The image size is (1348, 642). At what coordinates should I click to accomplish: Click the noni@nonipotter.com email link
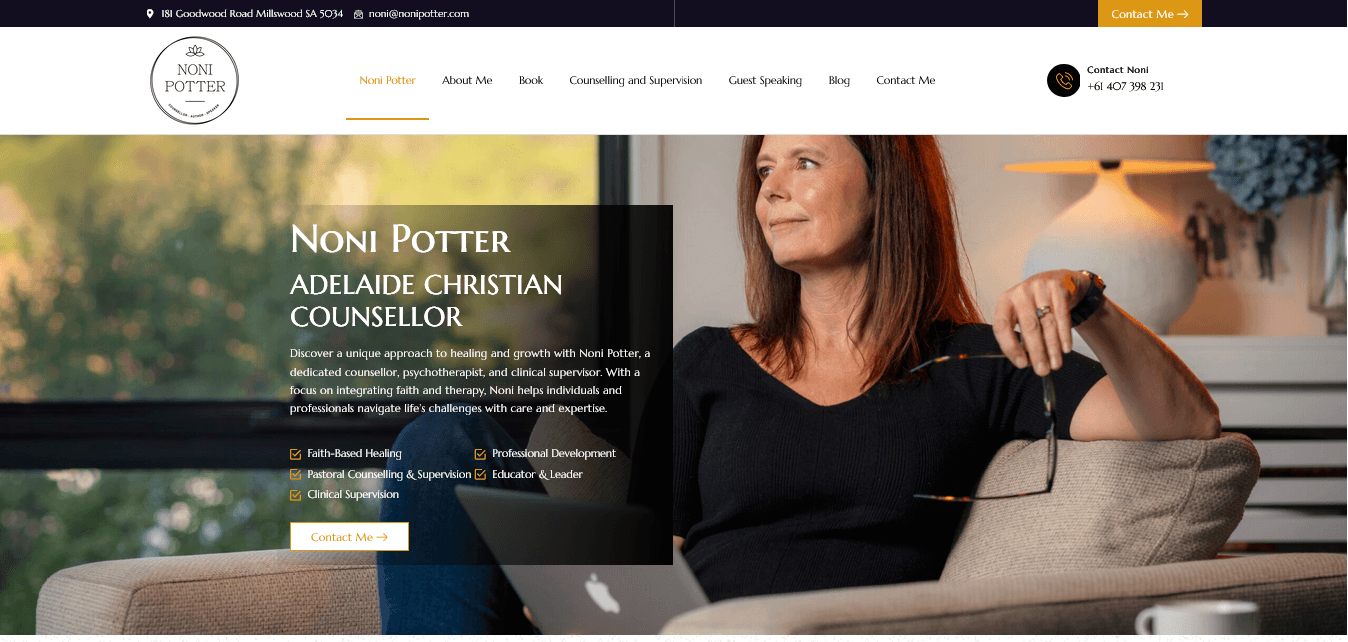(x=419, y=14)
